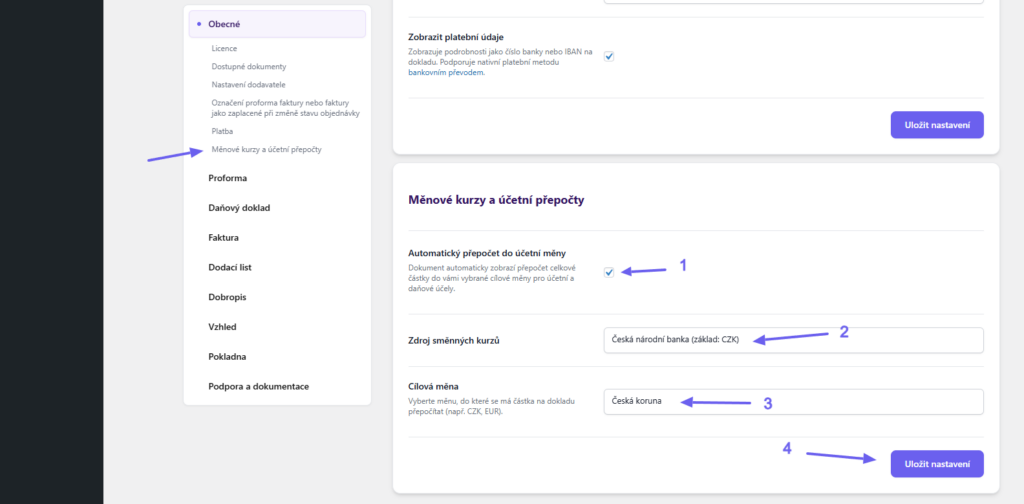Screen dimensions: 1024x504
Task: Open Zdroj směnných kurzů dropdown
Action: point(793,340)
